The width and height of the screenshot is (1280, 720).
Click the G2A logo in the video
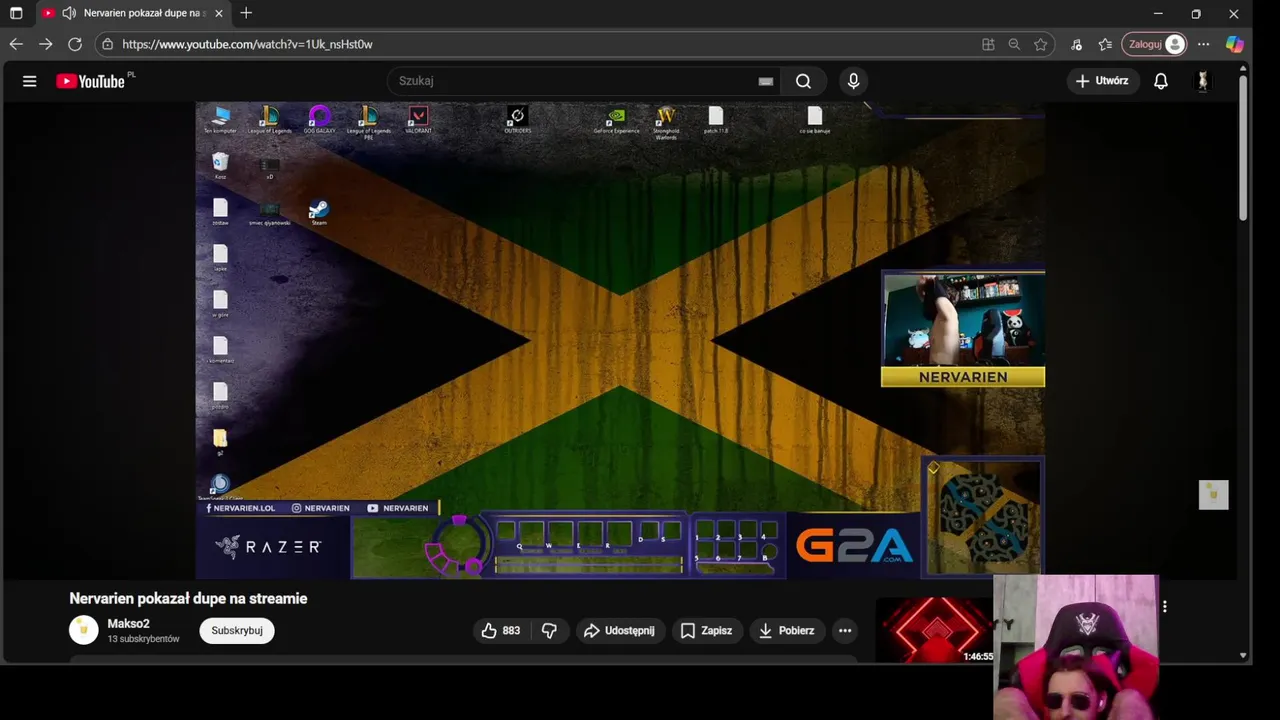click(854, 546)
